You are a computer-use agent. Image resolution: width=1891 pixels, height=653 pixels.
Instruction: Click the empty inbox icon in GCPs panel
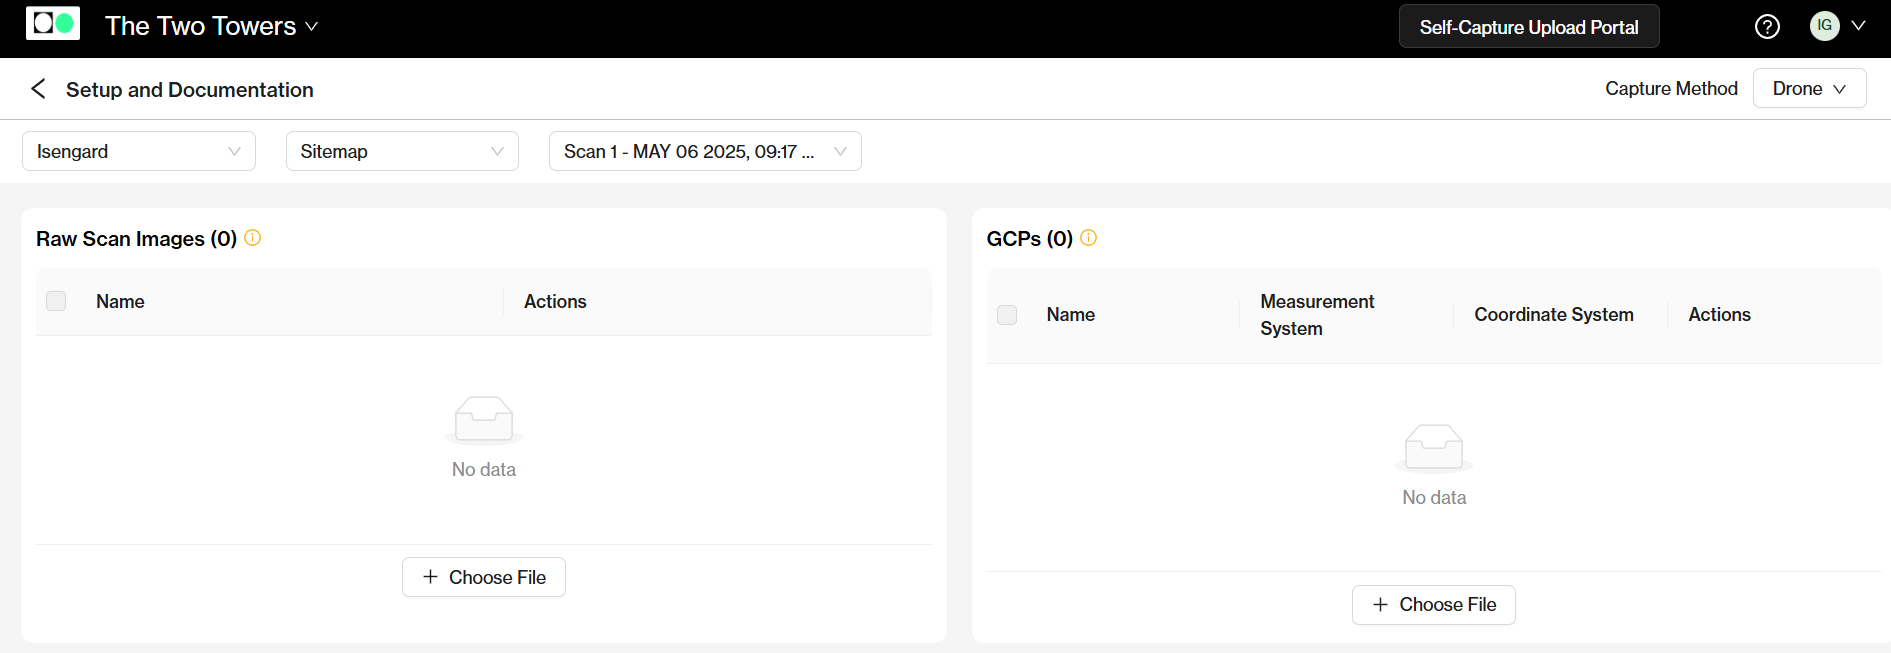tap(1434, 447)
